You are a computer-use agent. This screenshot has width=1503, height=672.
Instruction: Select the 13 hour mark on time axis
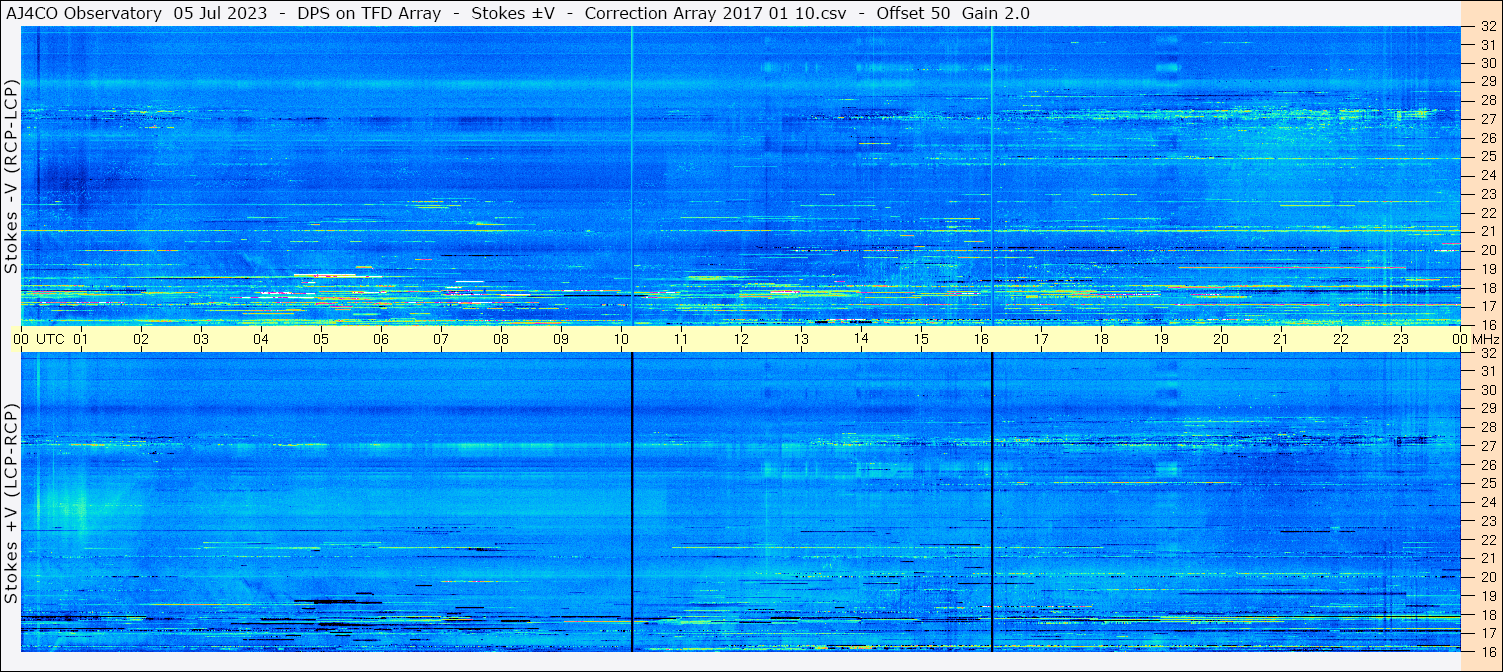(801, 339)
